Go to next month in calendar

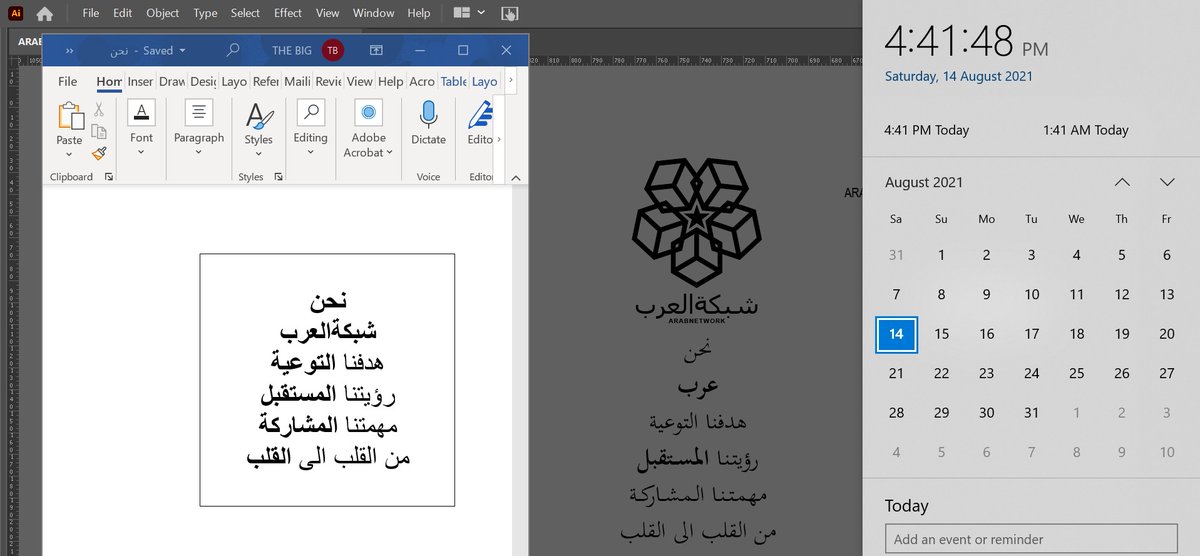pos(1167,182)
